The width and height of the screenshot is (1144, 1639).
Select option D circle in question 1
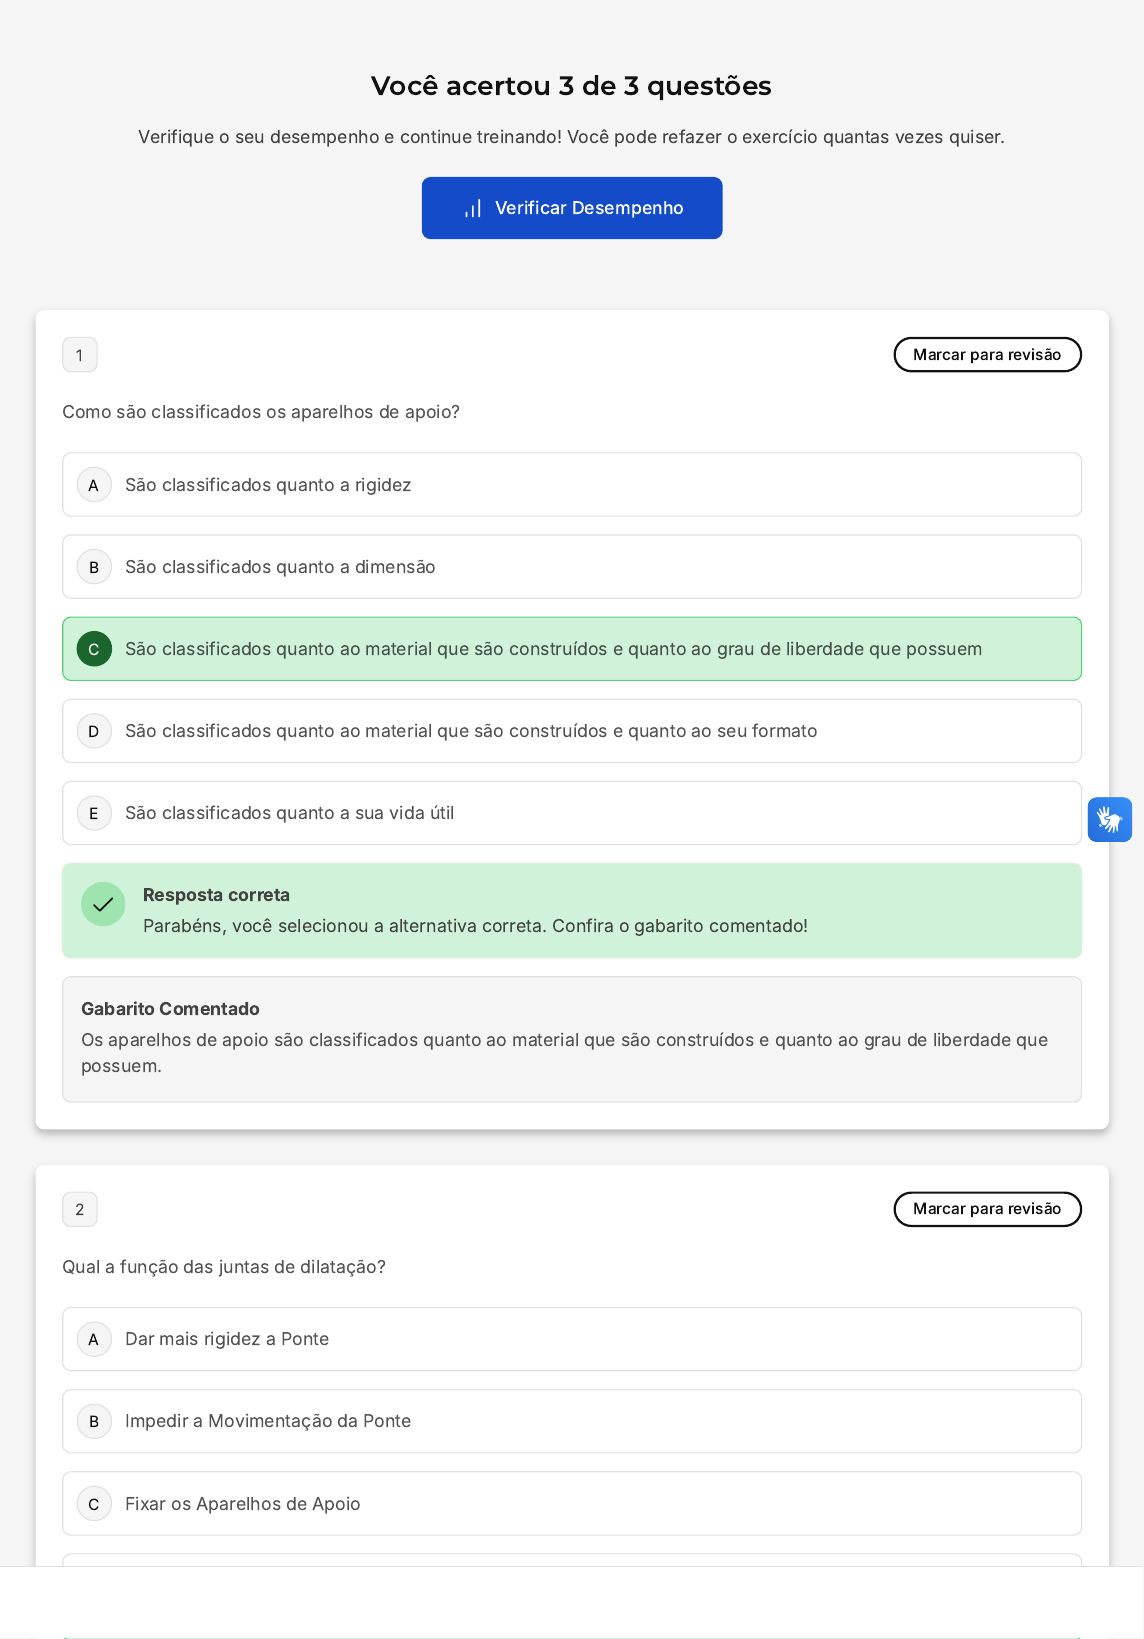pyautogui.click(x=94, y=731)
